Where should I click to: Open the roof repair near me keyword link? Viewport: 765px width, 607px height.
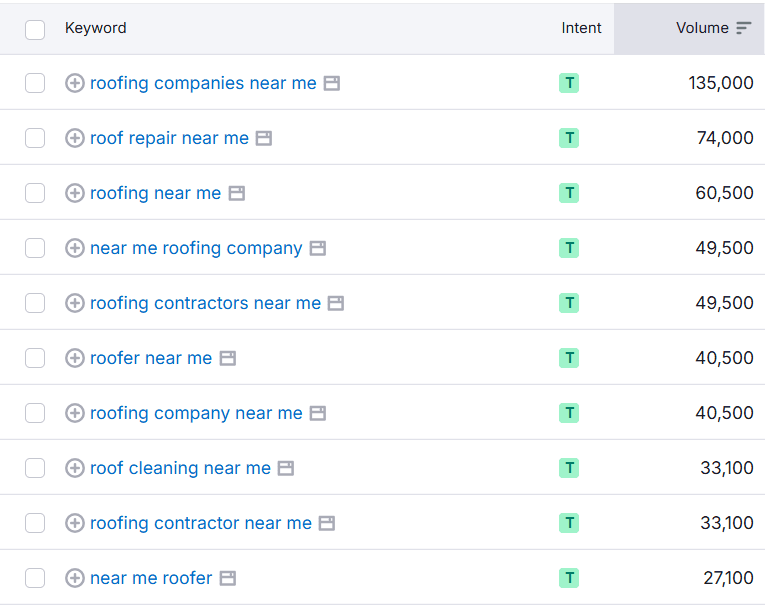tap(169, 139)
